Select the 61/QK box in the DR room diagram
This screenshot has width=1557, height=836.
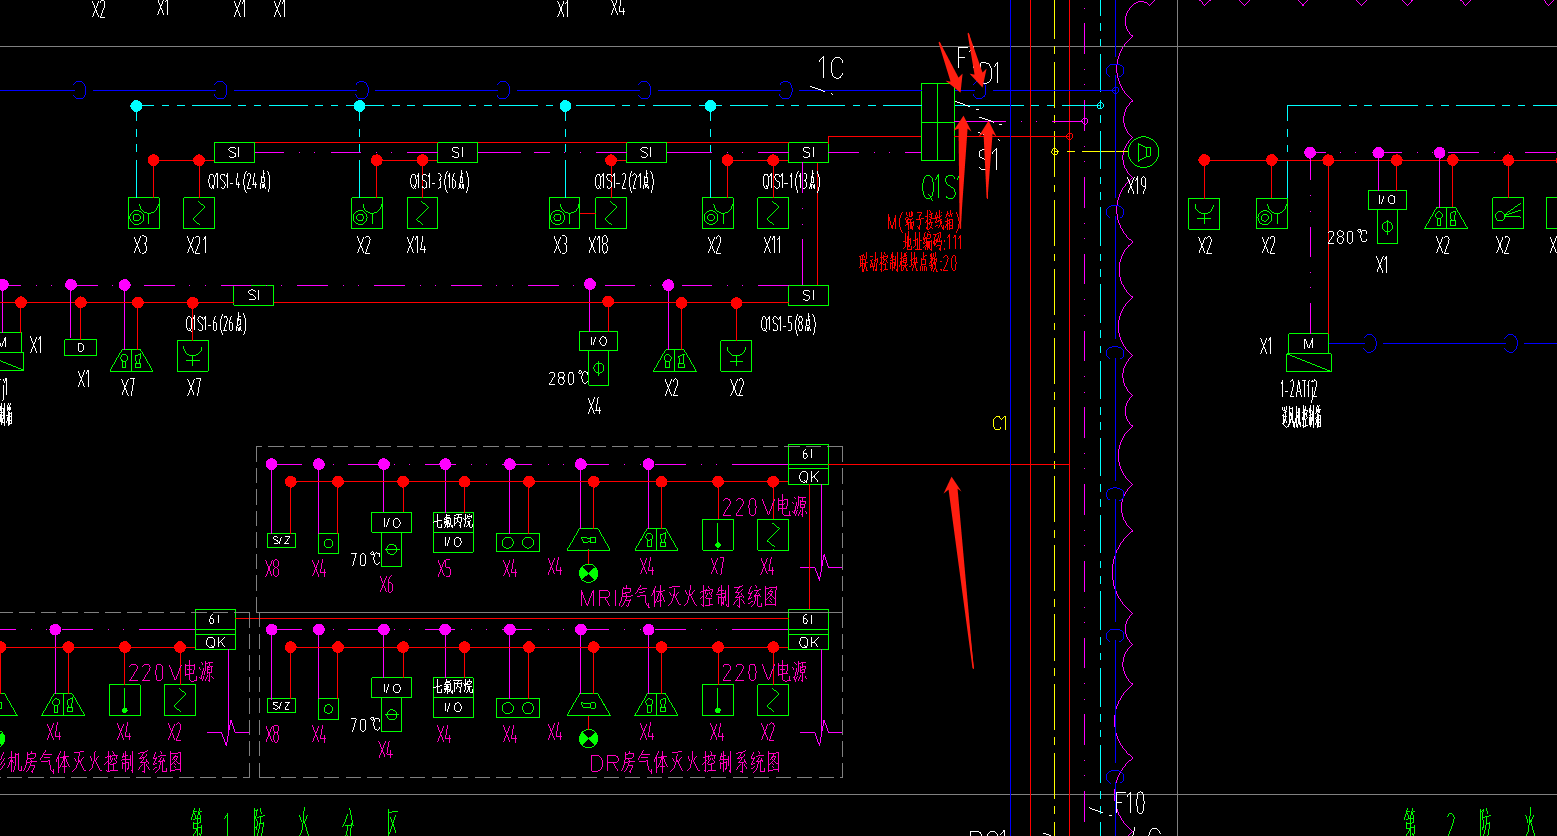click(808, 630)
